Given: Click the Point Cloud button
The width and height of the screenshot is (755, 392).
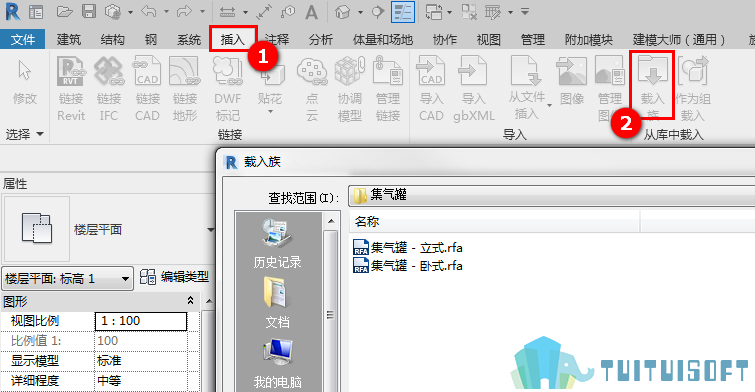Looking at the screenshot, I should (x=312, y=88).
